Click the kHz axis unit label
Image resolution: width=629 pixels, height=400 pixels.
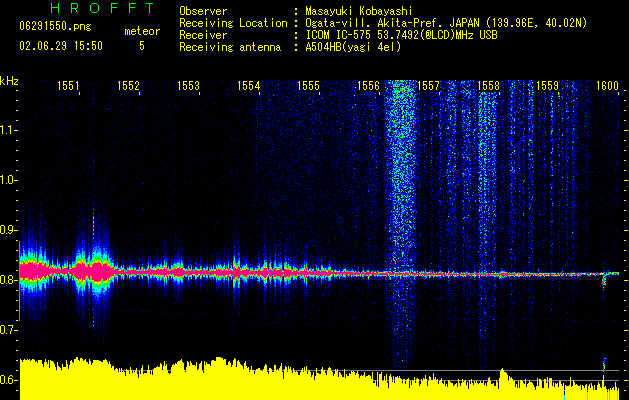(x=9, y=81)
